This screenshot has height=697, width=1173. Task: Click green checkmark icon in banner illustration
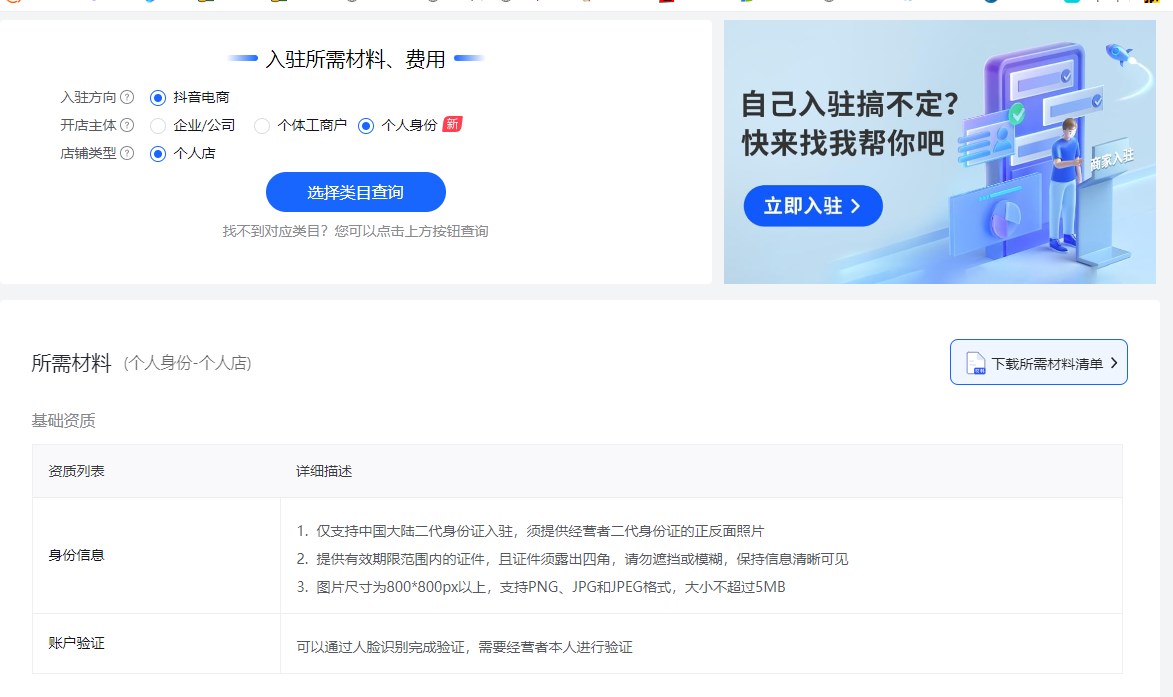[x=1017, y=113]
